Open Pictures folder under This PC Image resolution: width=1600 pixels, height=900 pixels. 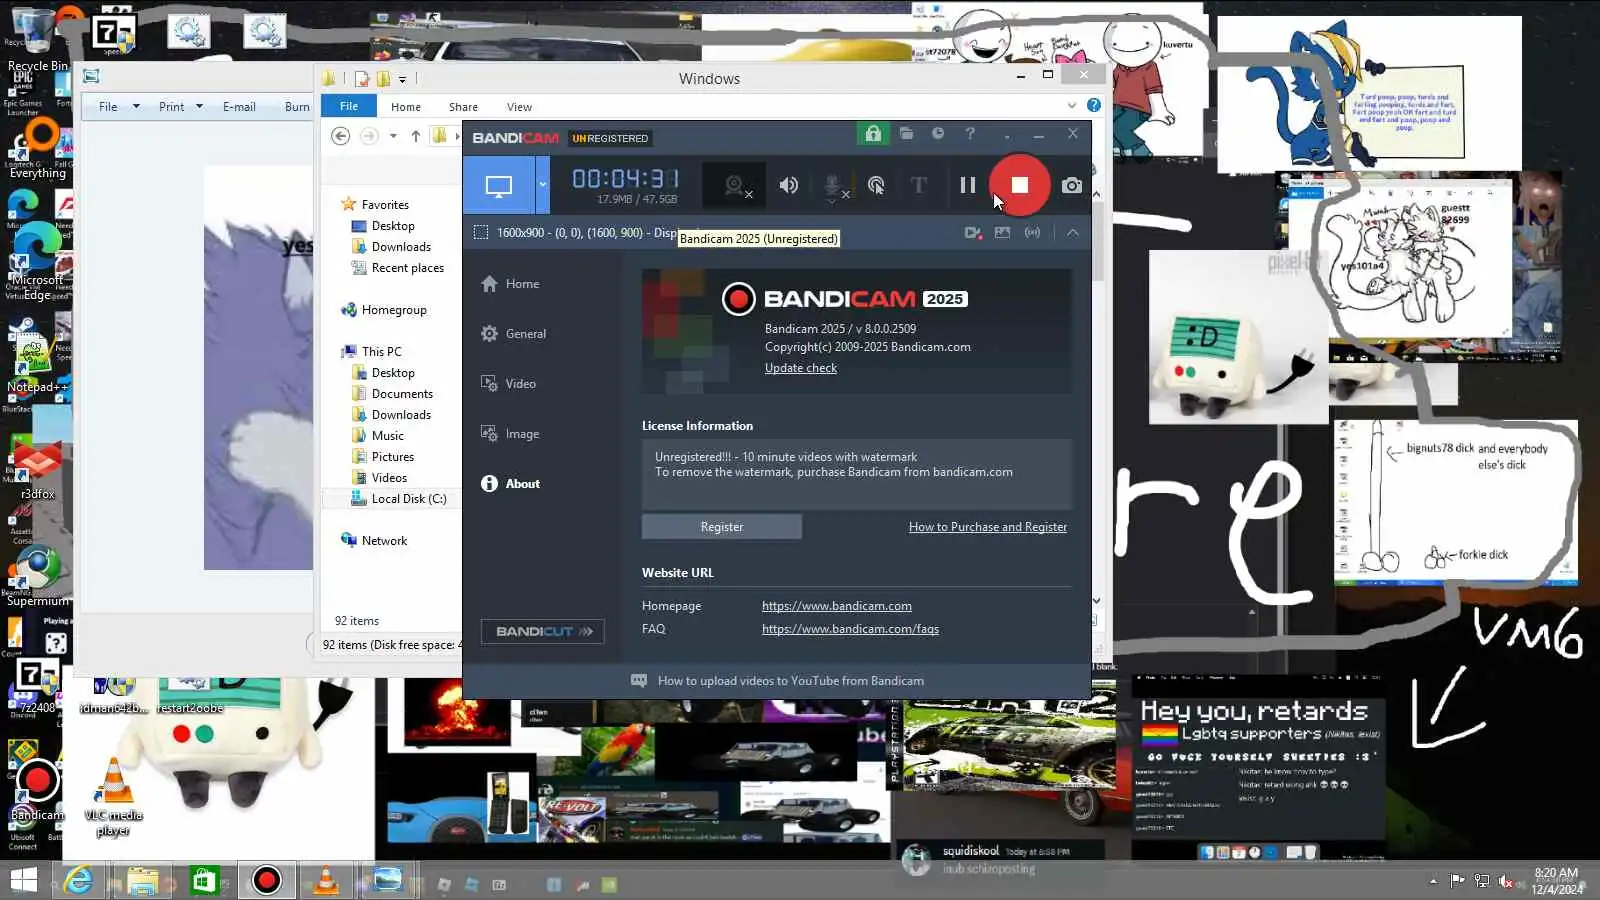[x=383, y=457]
